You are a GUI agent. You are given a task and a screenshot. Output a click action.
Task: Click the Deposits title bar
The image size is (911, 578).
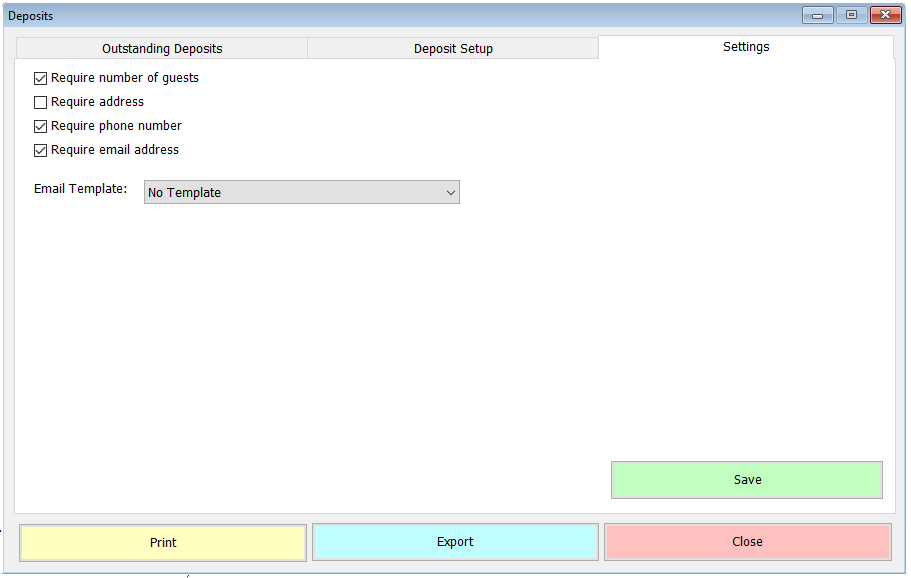[x=400, y=15]
